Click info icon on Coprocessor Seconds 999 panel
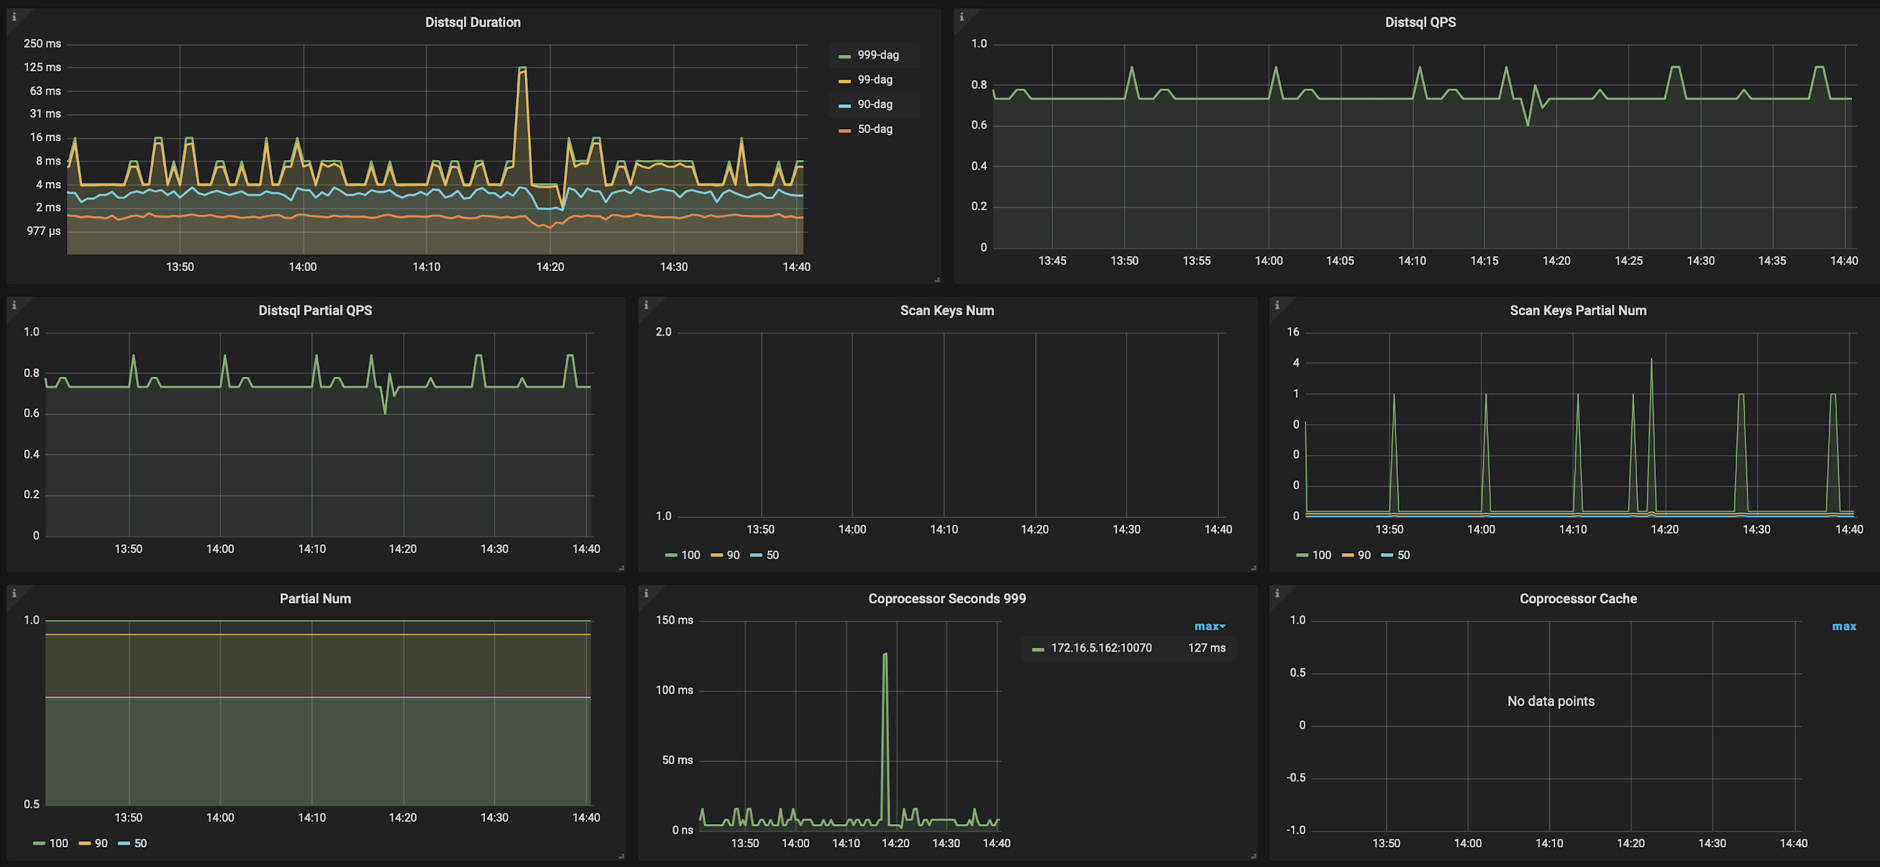 point(646,593)
